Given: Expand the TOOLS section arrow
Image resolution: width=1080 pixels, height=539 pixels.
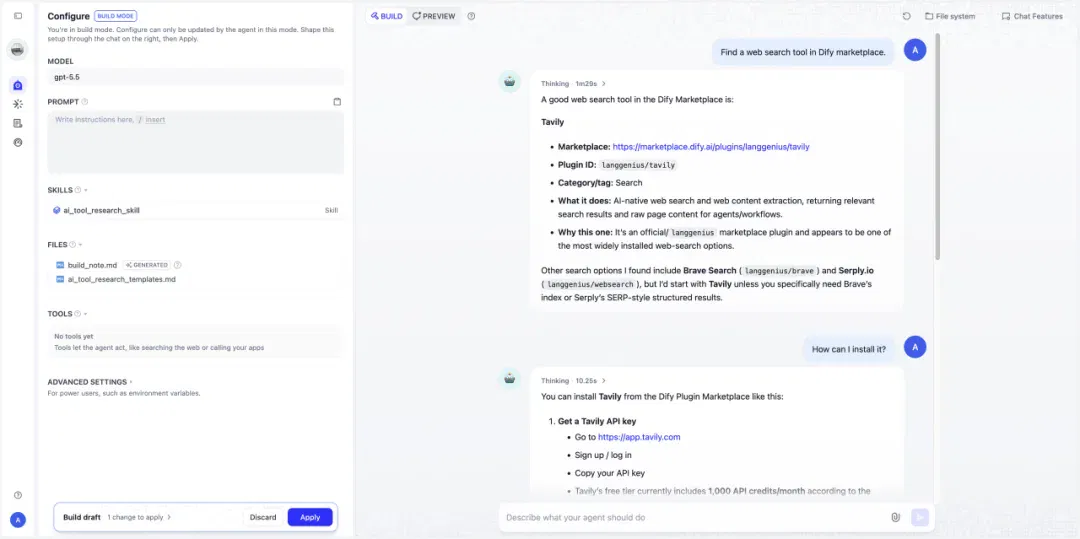Looking at the screenshot, I should tap(85, 314).
